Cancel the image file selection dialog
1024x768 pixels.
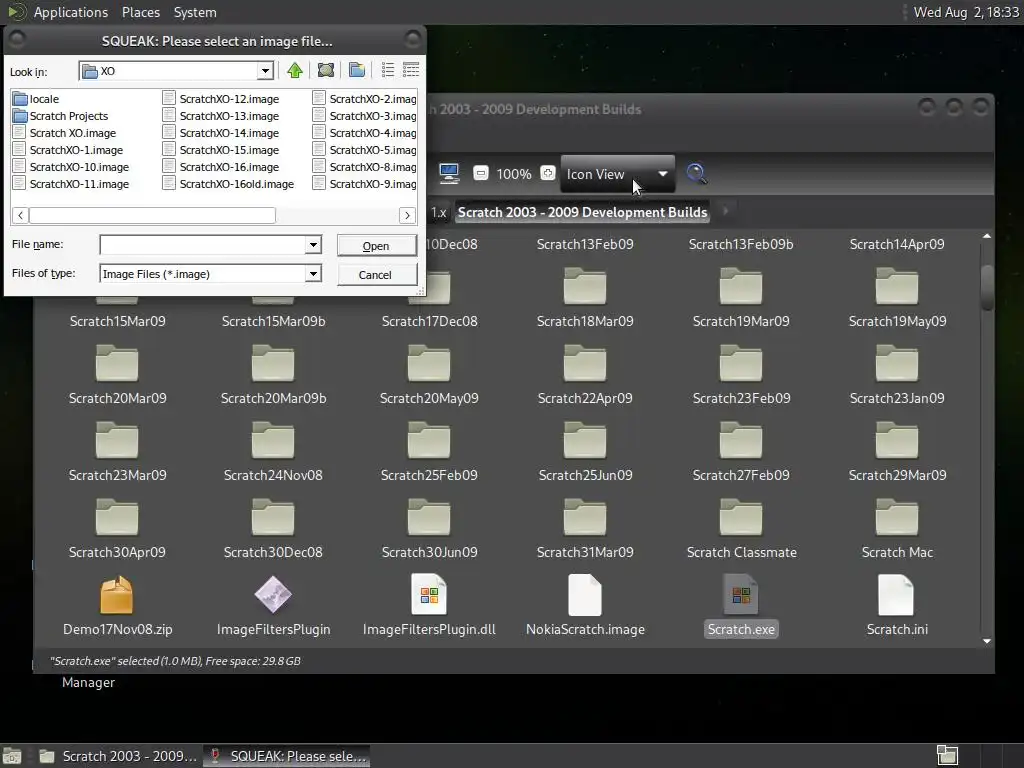coord(376,275)
